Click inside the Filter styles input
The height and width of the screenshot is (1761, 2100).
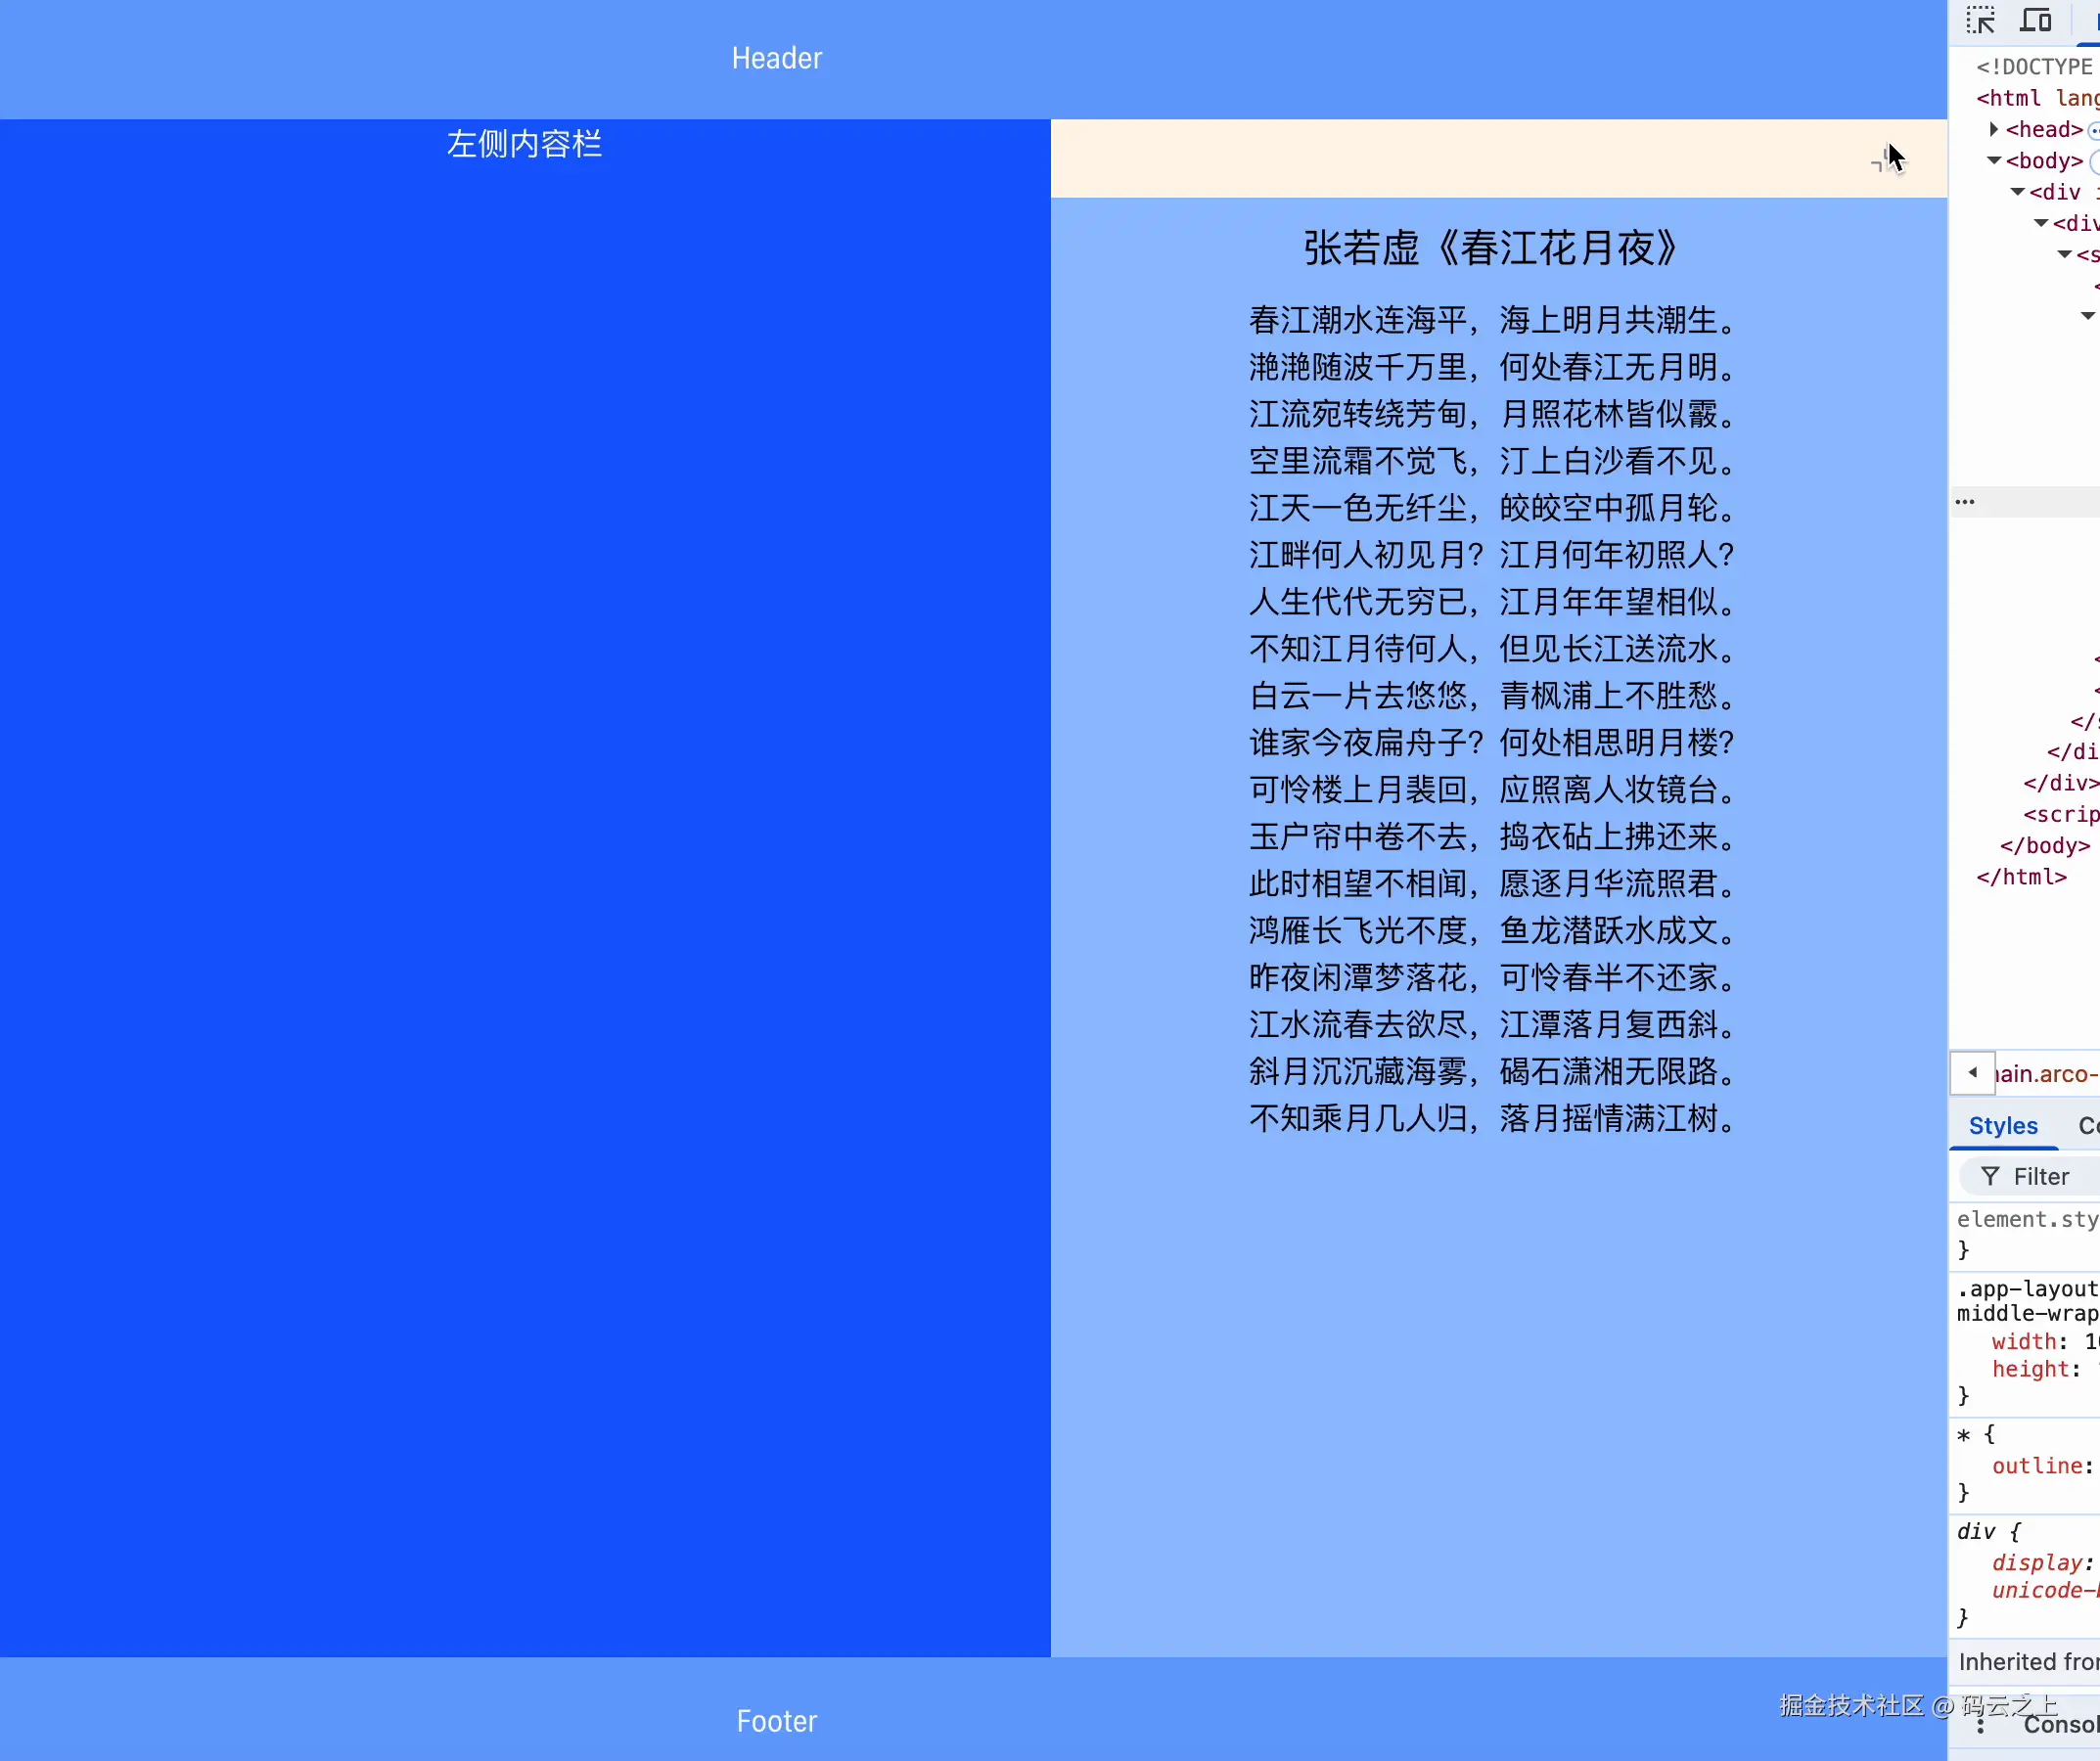click(x=2045, y=1176)
